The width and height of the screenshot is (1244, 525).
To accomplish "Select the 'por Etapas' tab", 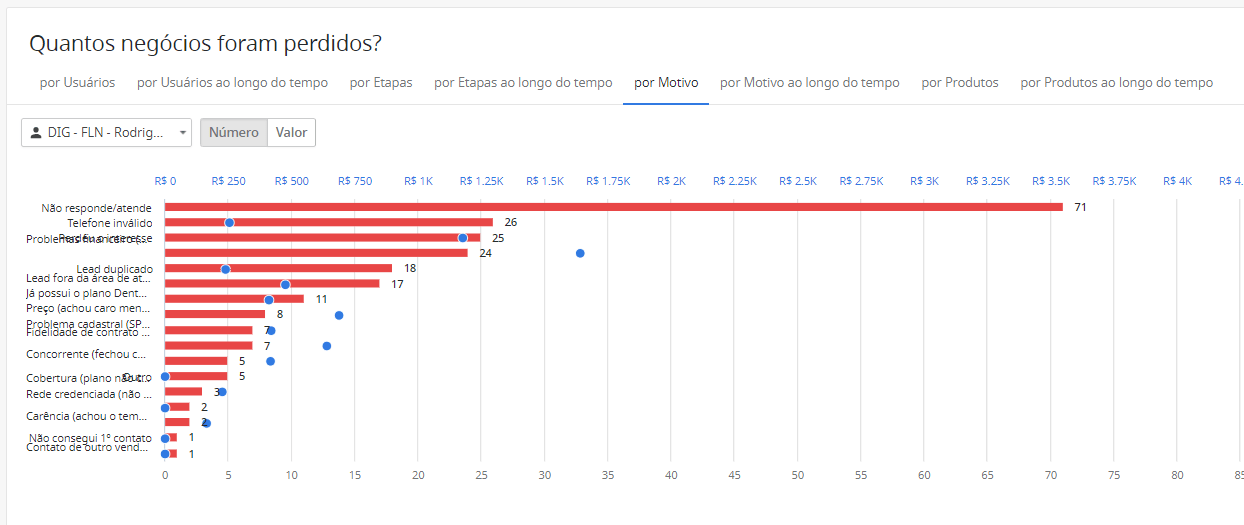I will (x=381, y=83).
